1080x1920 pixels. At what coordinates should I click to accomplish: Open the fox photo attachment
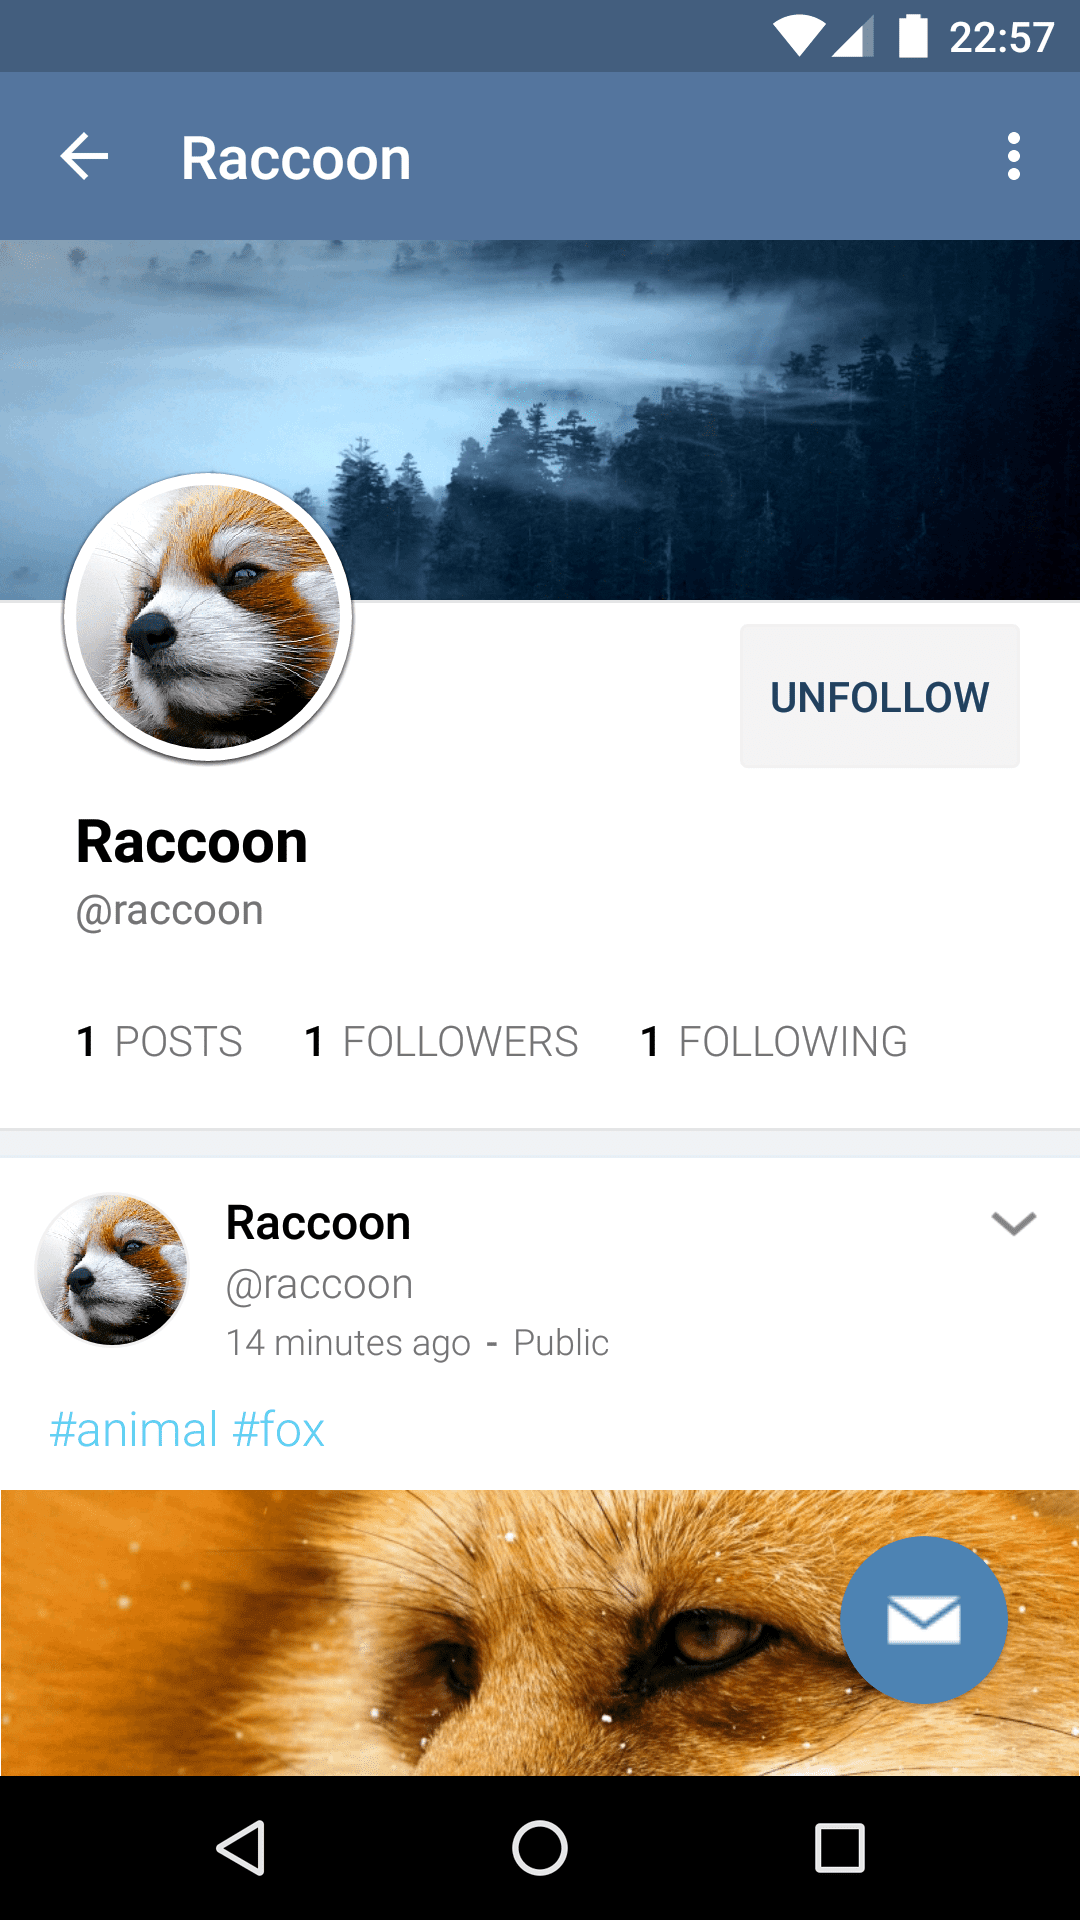540,1633
